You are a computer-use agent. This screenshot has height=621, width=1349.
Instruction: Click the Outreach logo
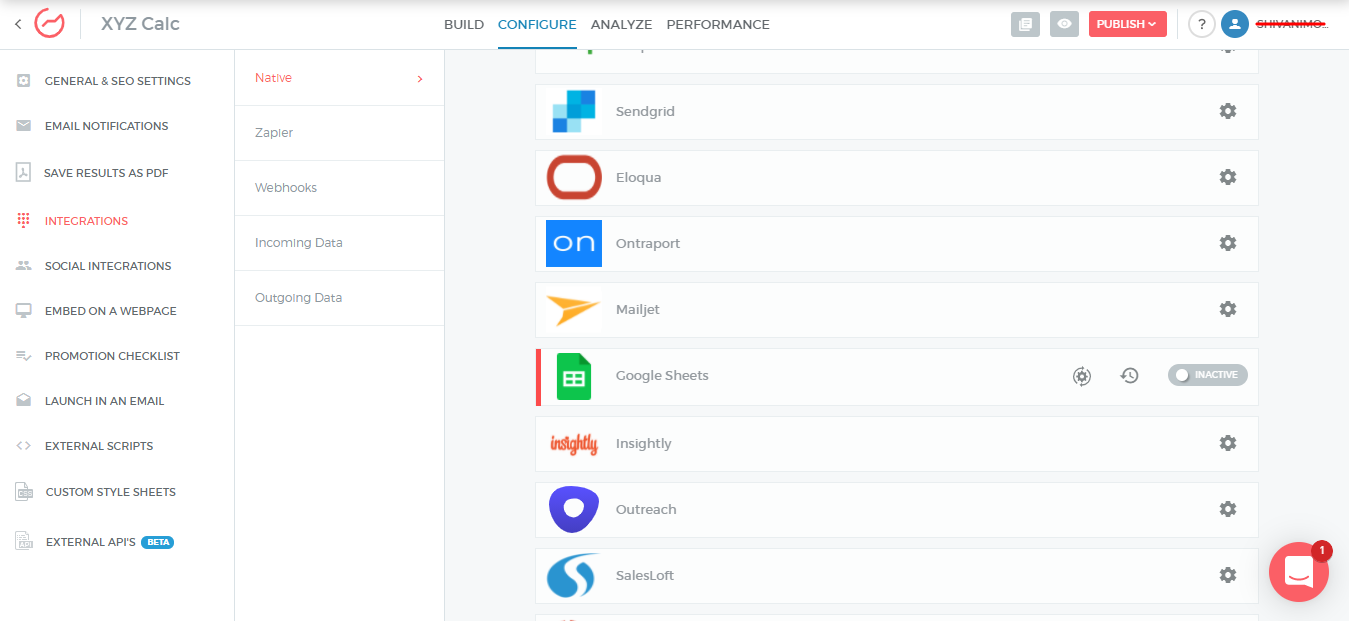coord(574,509)
